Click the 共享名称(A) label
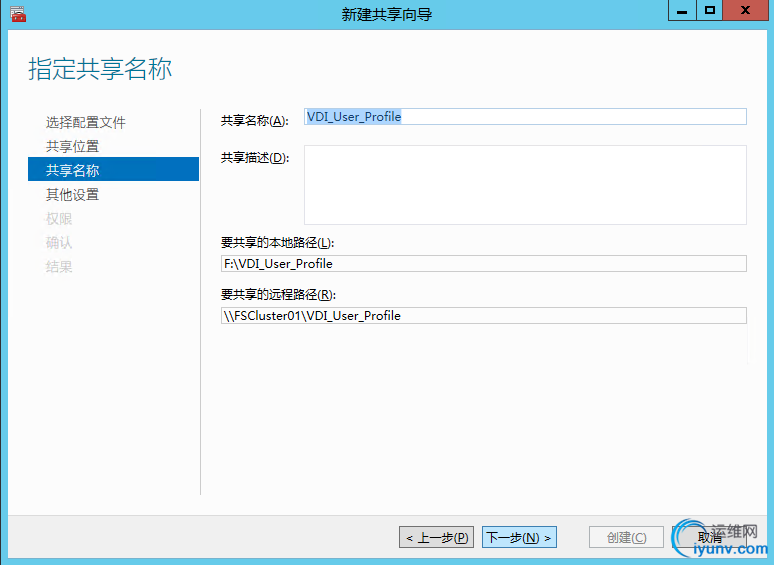This screenshot has height=565, width=774. coord(254,121)
